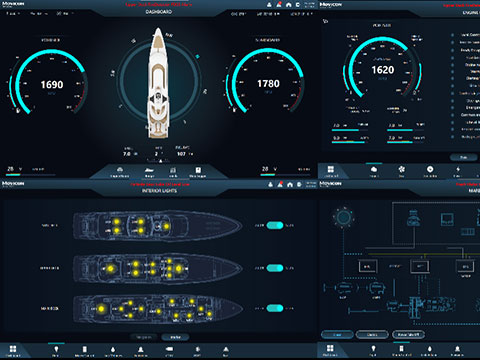Image resolution: width=480 pixels, height=360 pixels.
Task: Select circular compass node in Map diagram
Action: tap(343, 218)
